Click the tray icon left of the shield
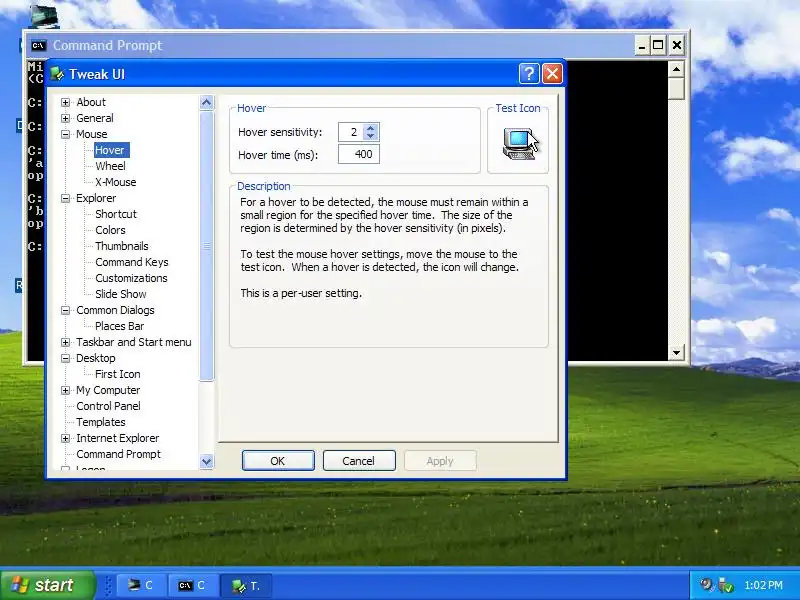The image size is (800, 600). coord(706,585)
